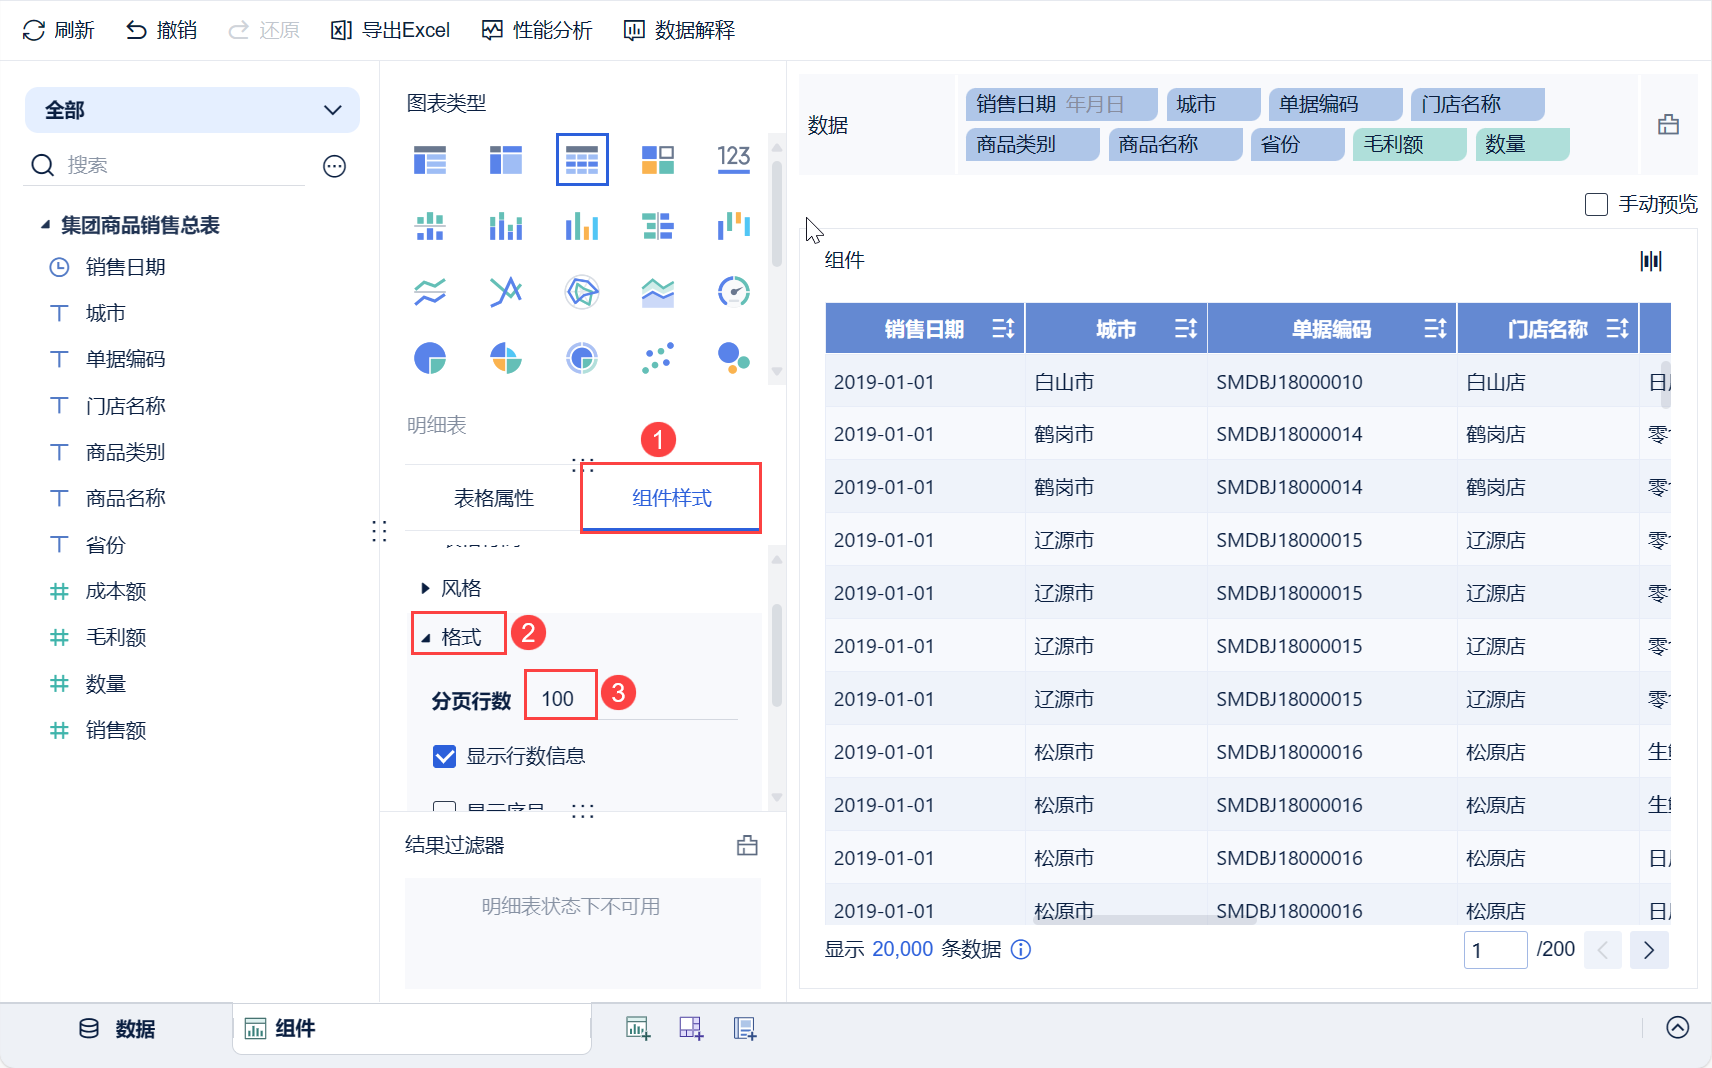Open 性能分析 from the toolbar

[x=537, y=31]
